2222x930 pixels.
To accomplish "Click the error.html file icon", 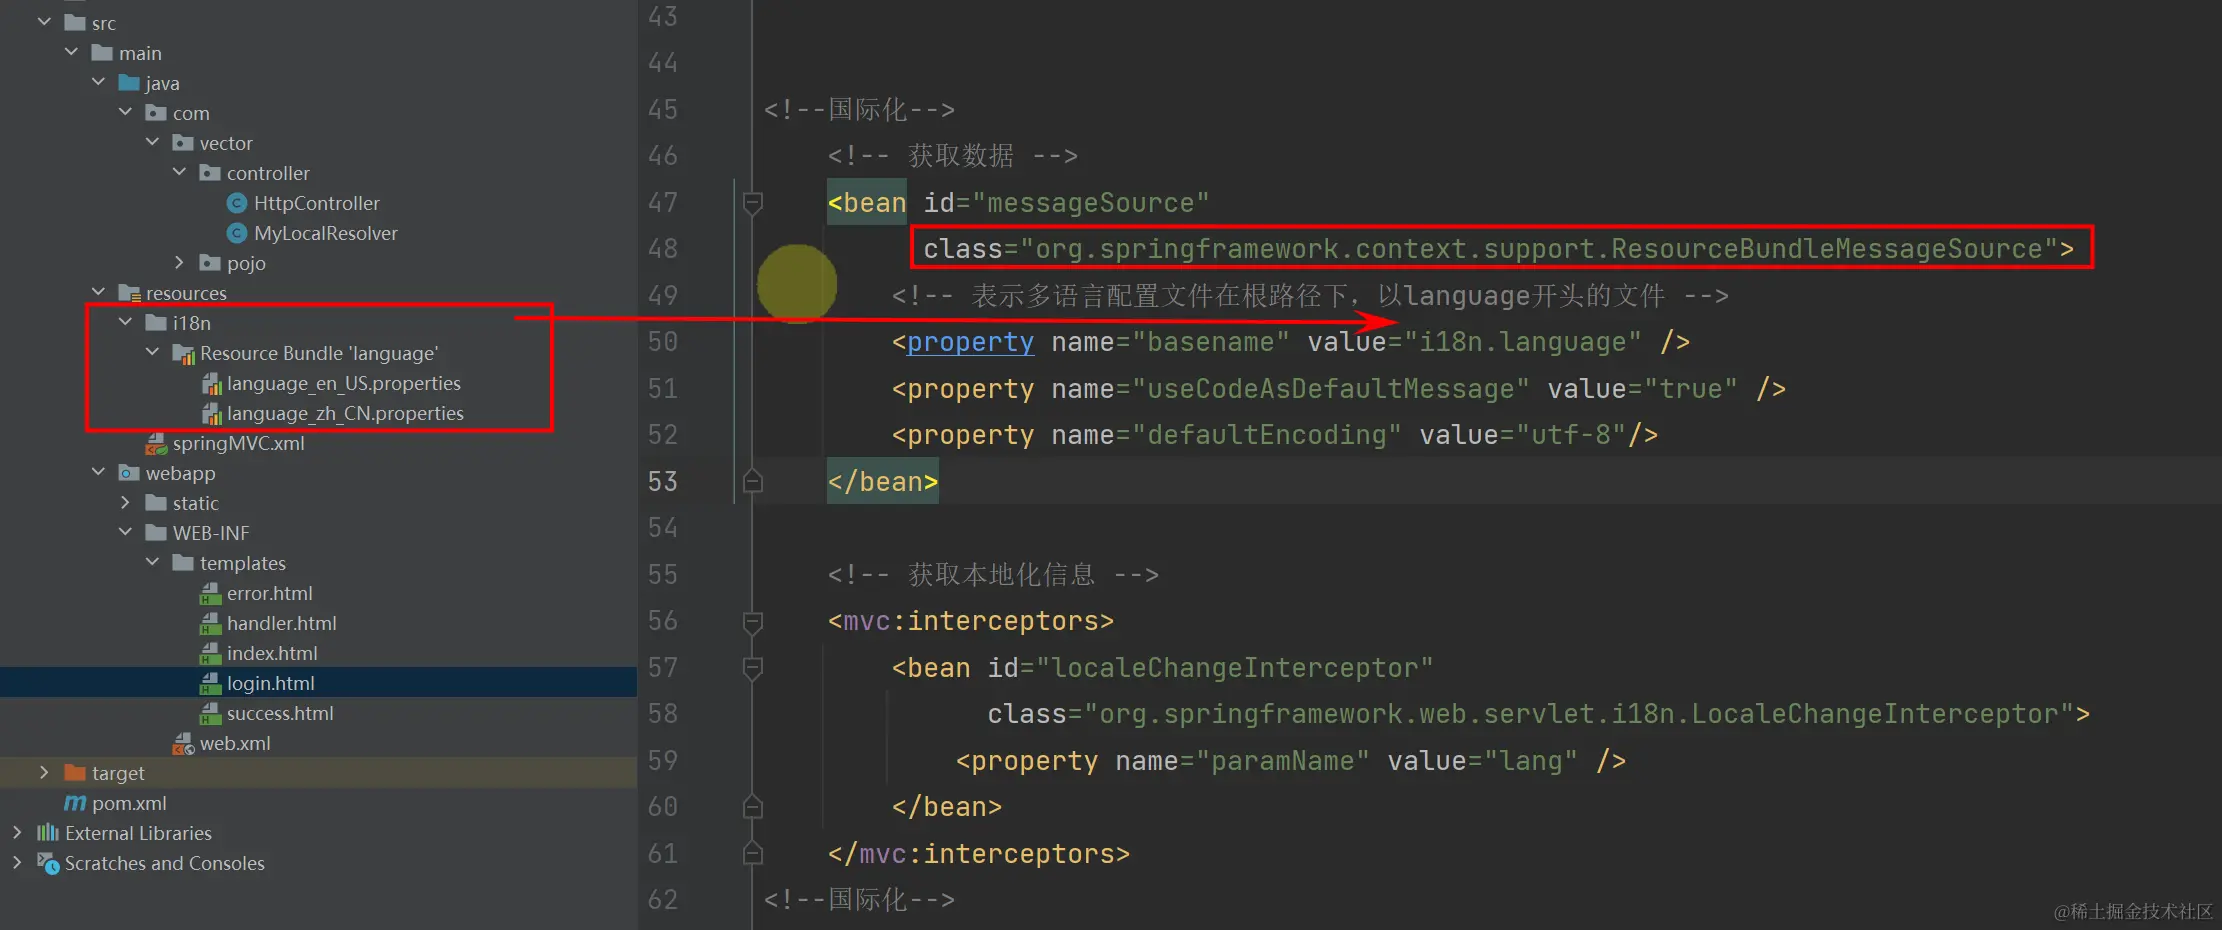I will tap(210, 594).
